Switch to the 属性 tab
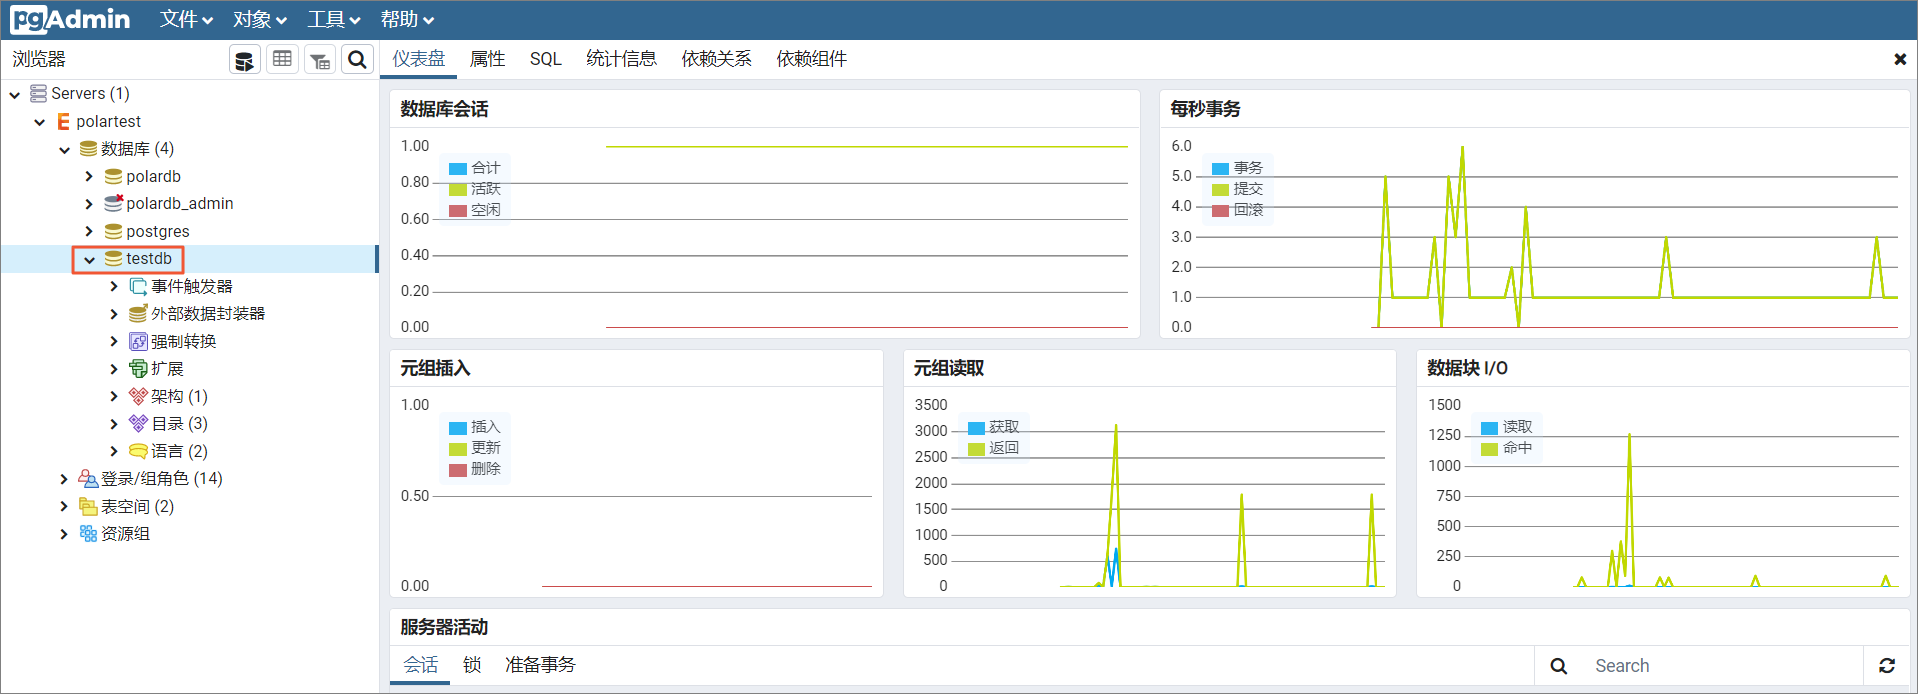Image resolution: width=1918 pixels, height=694 pixels. tap(487, 59)
